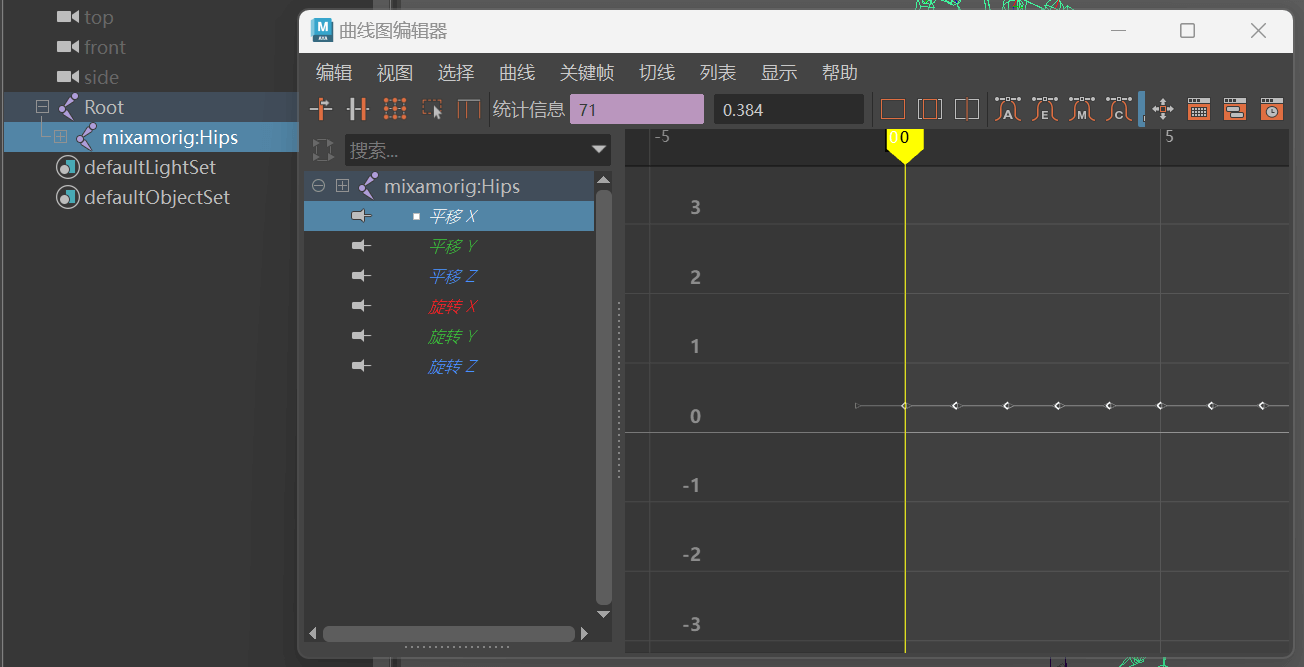The image size is (1304, 667).
Task: Click the Frame Playback Range icon
Action: 929,109
